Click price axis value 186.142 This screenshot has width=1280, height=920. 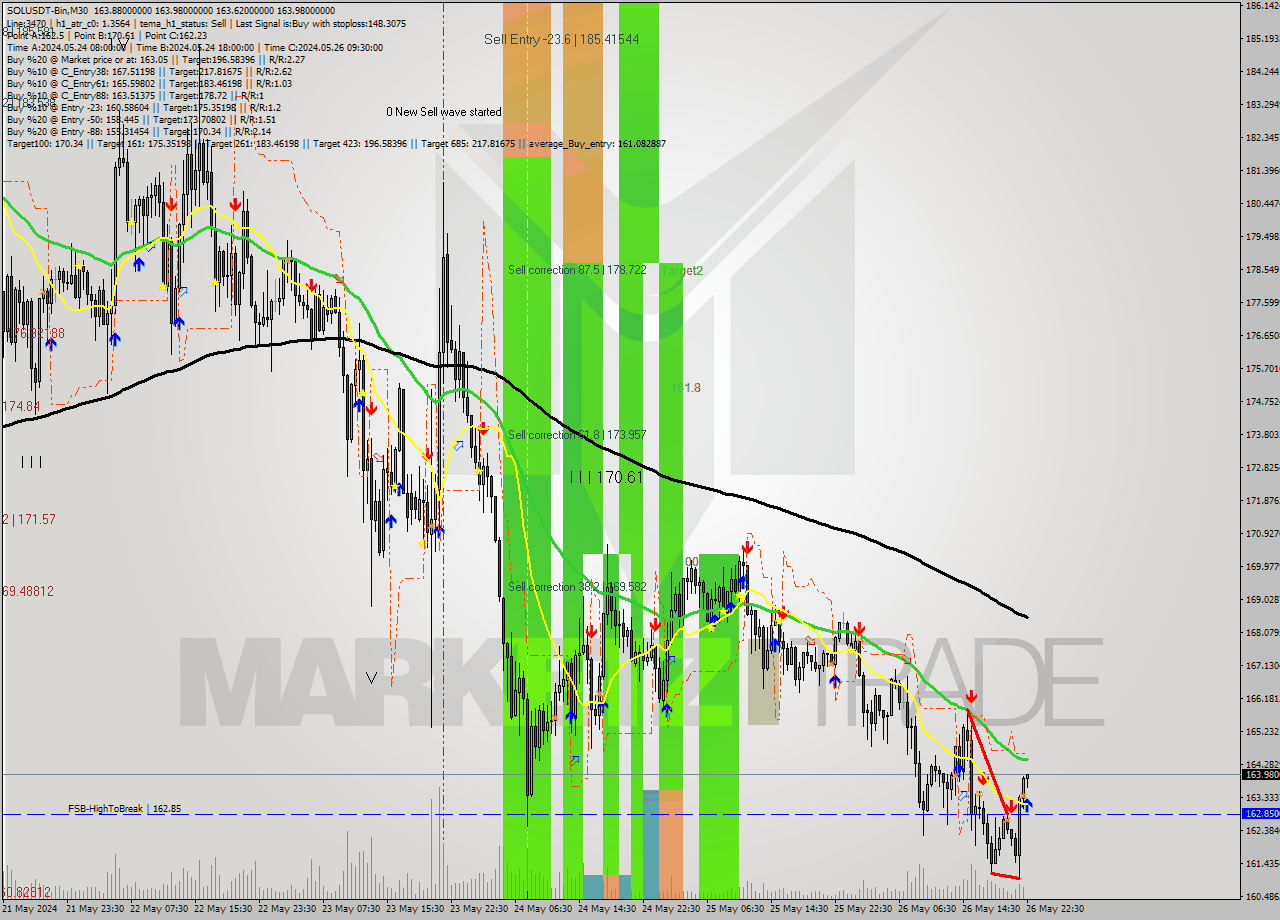tap(1262, 5)
